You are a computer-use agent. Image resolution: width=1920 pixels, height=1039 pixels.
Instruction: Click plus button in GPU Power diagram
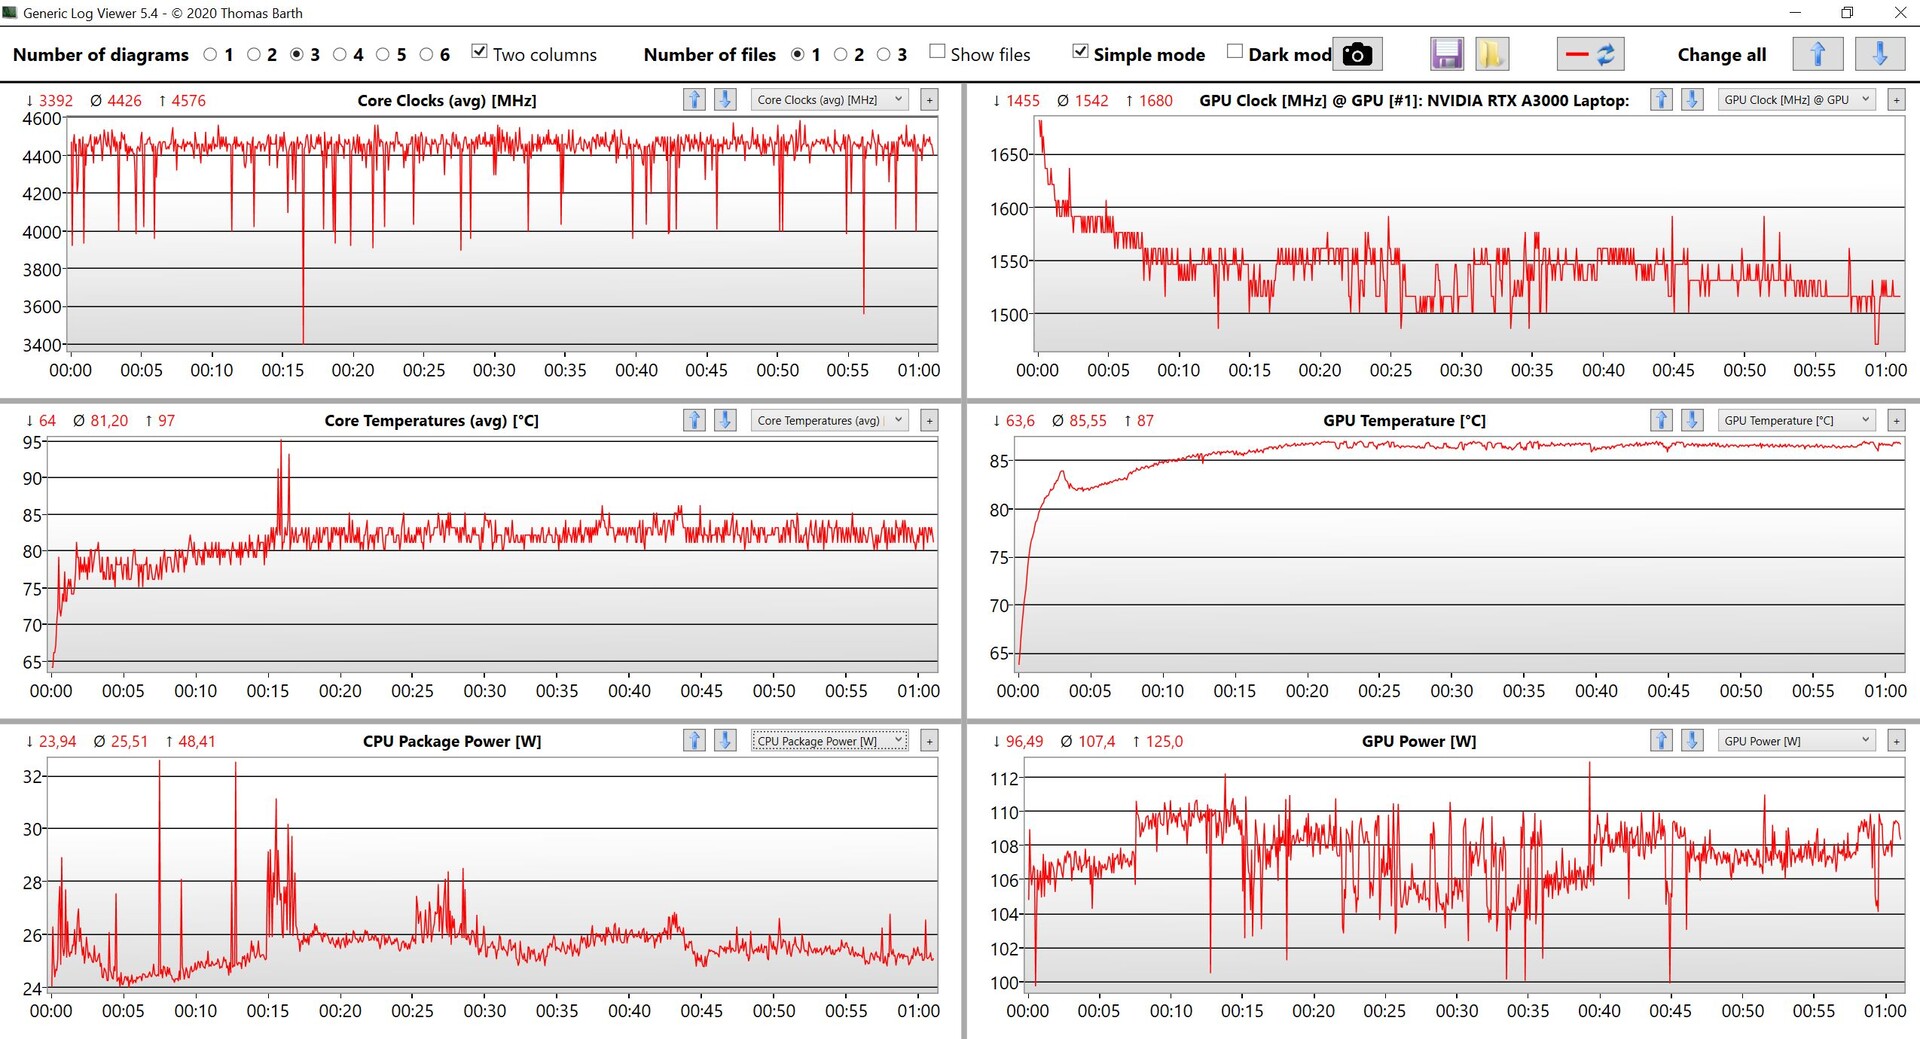point(1896,741)
